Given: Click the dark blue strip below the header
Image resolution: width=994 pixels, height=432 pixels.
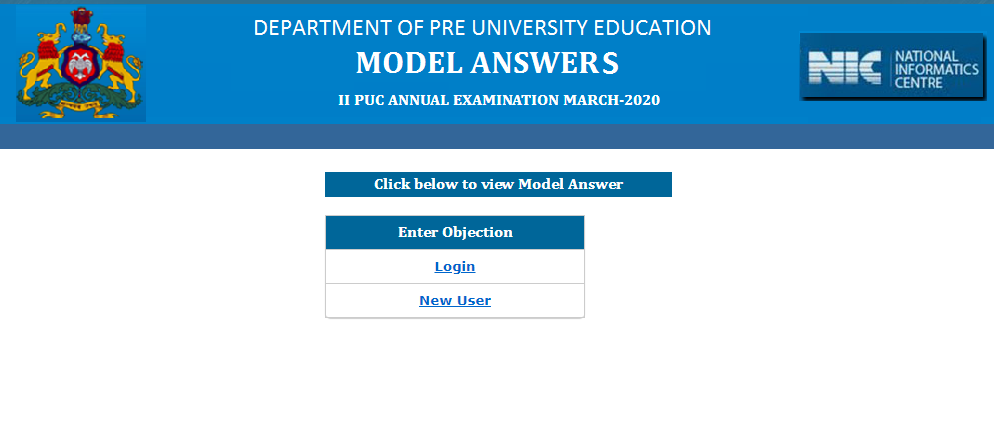Looking at the screenshot, I should [497, 136].
